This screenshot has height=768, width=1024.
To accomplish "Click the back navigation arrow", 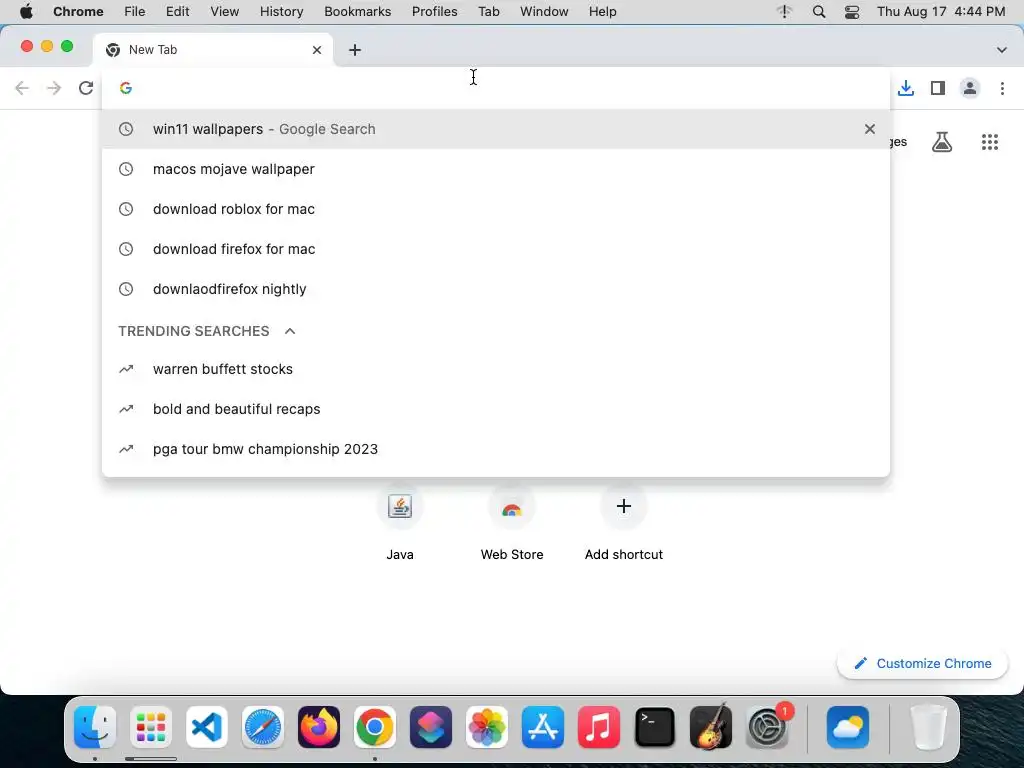I will click(22, 88).
